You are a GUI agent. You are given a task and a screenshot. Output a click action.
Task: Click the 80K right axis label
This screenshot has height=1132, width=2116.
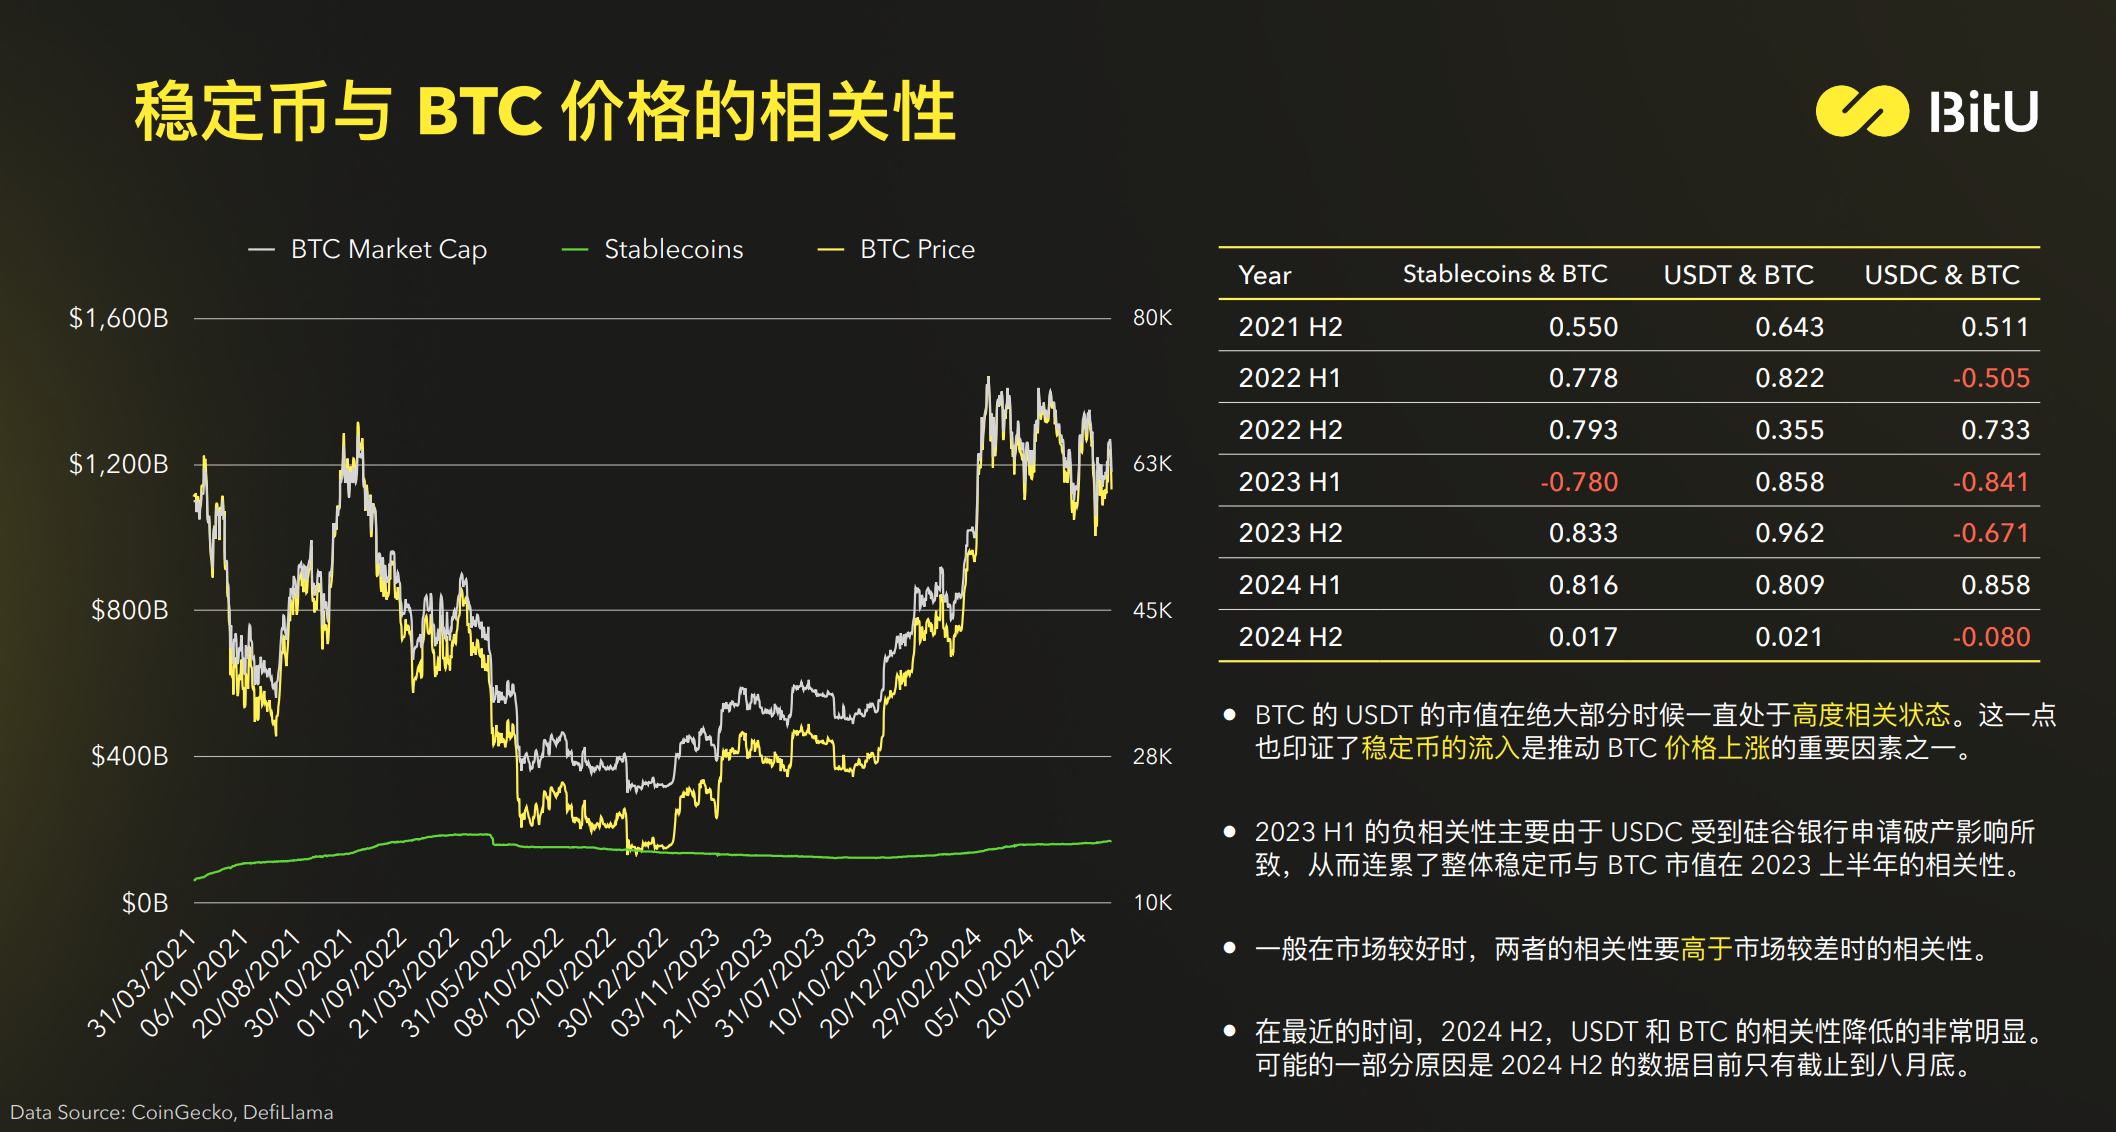coord(1152,318)
